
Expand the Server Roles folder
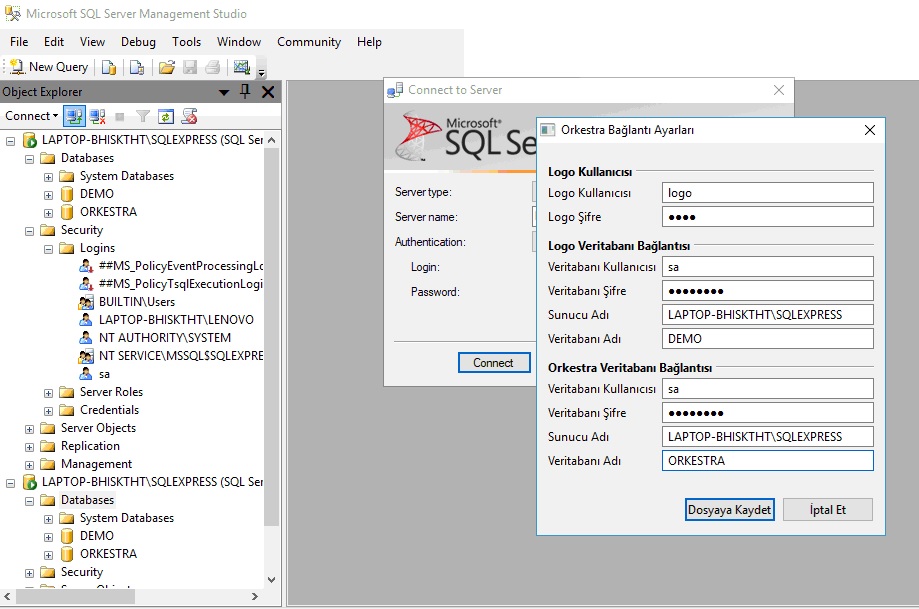tap(49, 393)
